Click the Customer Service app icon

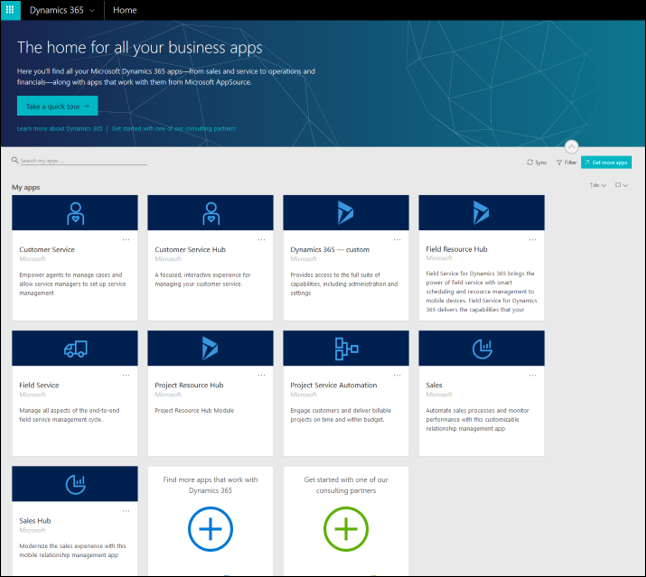point(75,213)
